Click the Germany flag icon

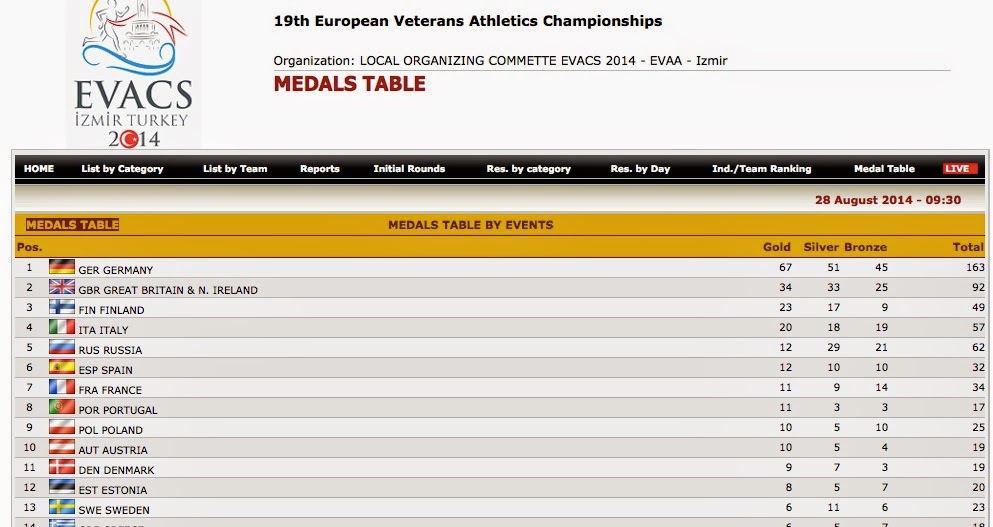(62, 267)
